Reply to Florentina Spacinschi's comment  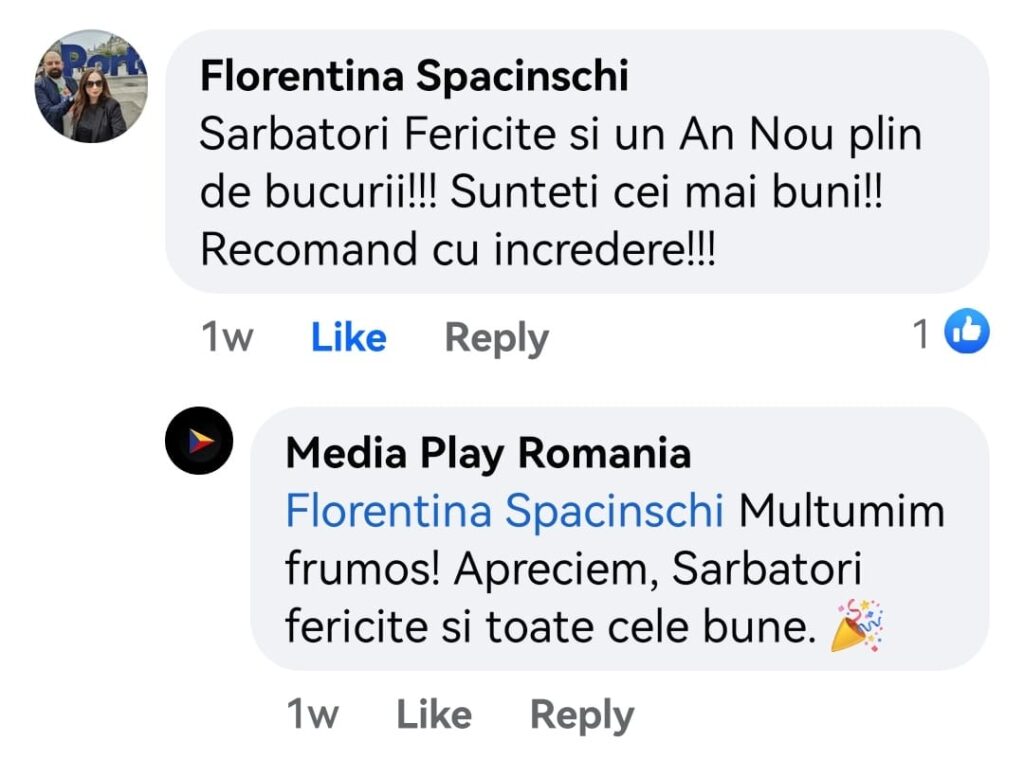[496, 338]
